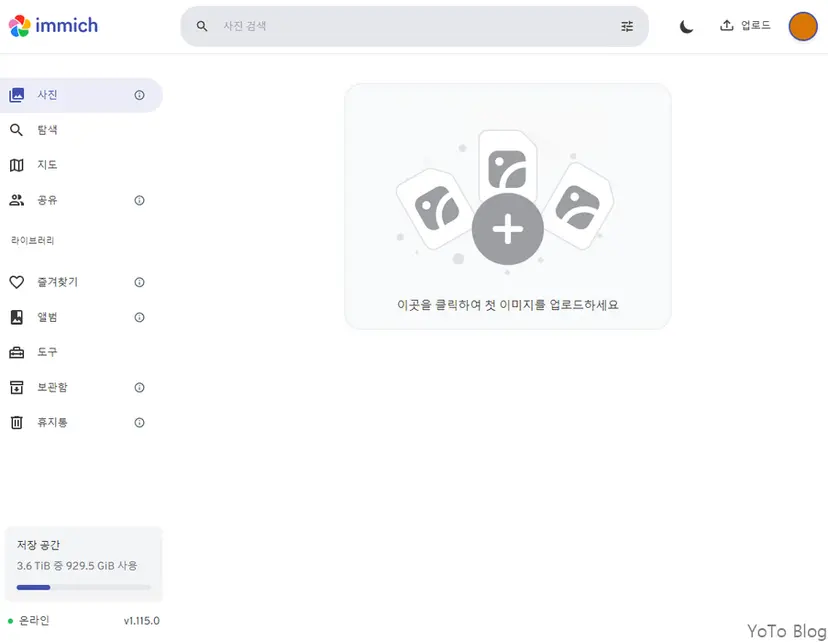Screen dimensions: 828x642
Task: Click the 저장 공간 storage usage bar
Action: 84,587
